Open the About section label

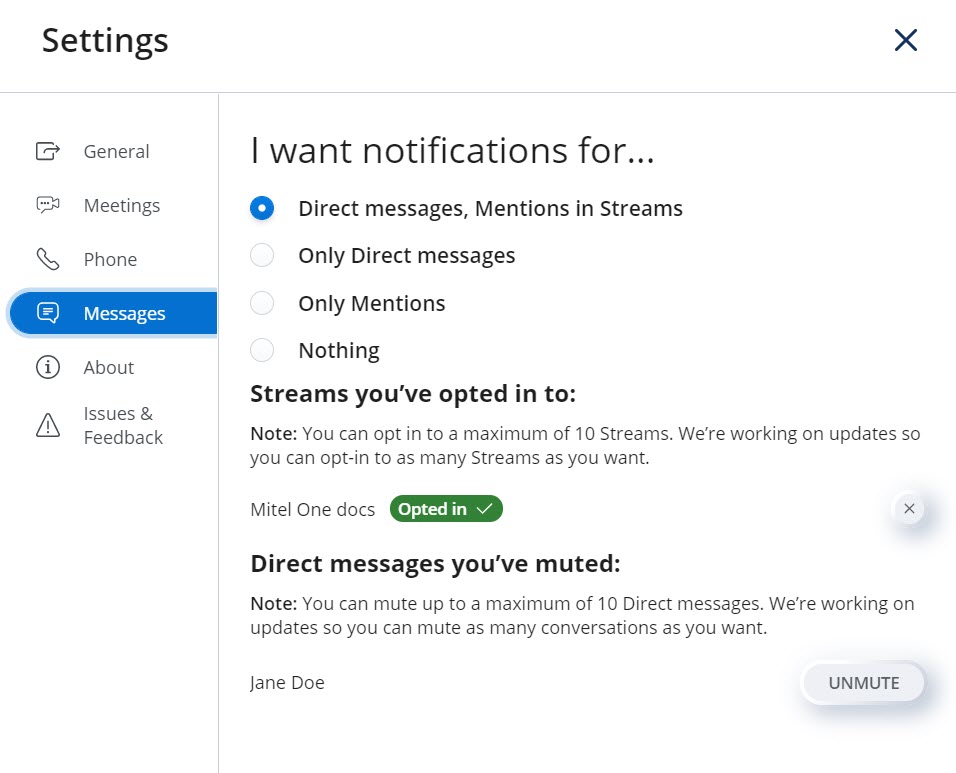coord(108,367)
